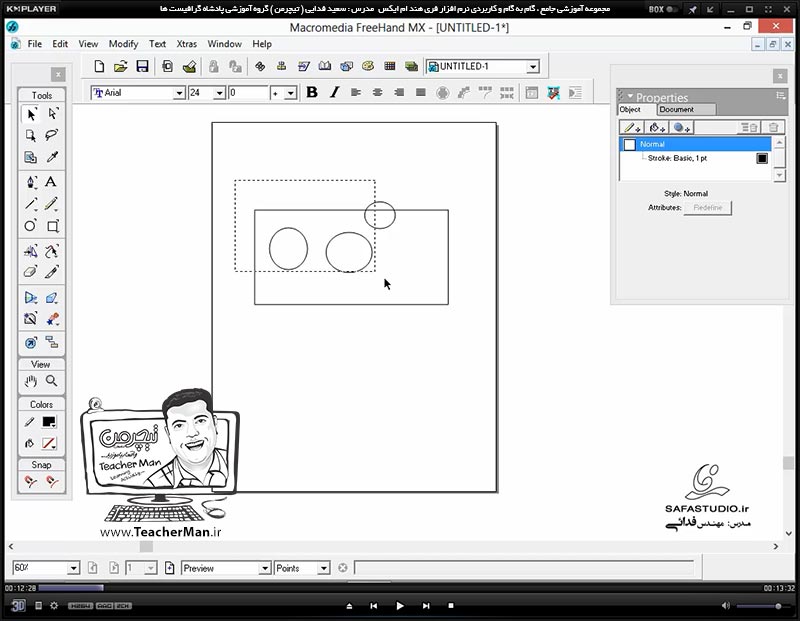The width and height of the screenshot is (800, 621).
Task: Select the Line tool
Action: (x=31, y=204)
